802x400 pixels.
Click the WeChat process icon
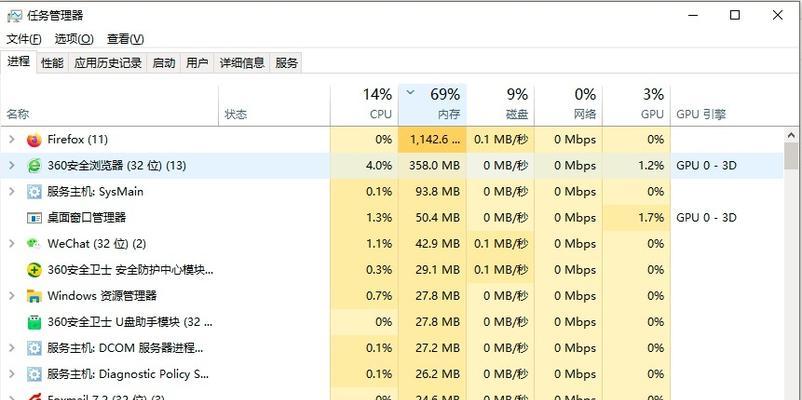point(34,244)
